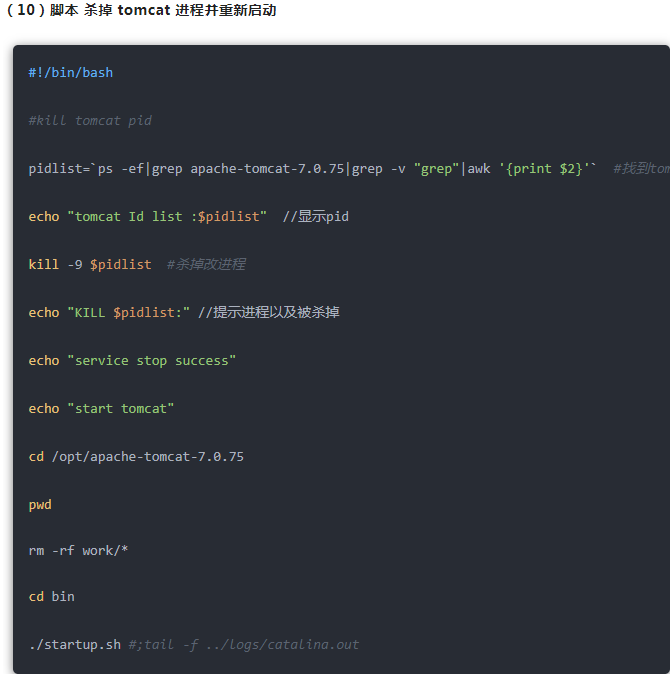Click the 'cd bin' command line
670x674 pixels.
click(51, 597)
